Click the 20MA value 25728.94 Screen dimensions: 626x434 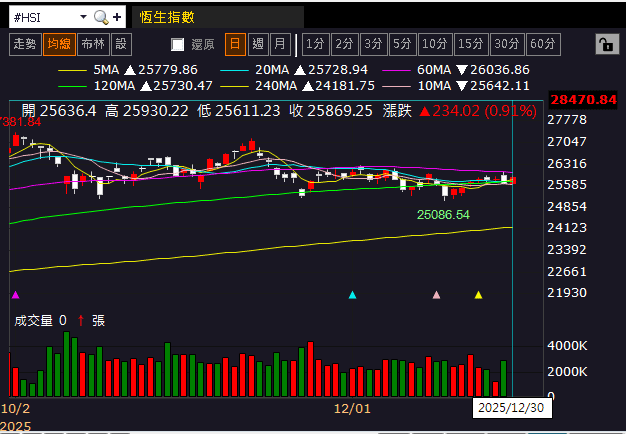[x=338, y=70]
